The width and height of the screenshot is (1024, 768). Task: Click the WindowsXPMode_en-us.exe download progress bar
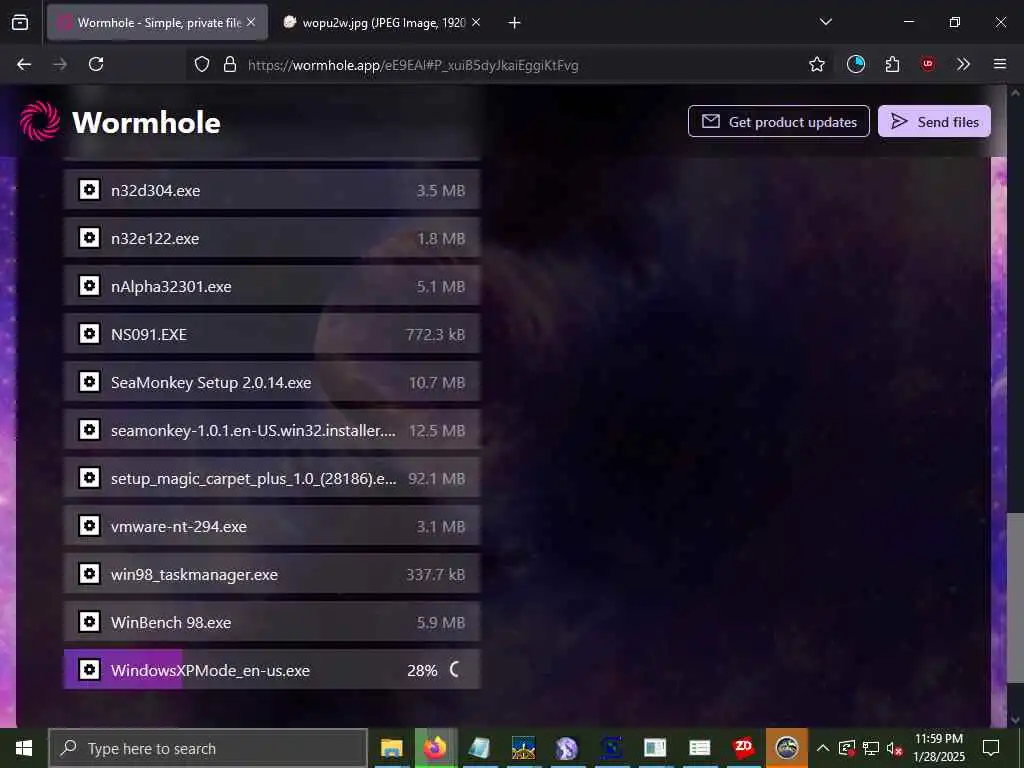(x=272, y=669)
